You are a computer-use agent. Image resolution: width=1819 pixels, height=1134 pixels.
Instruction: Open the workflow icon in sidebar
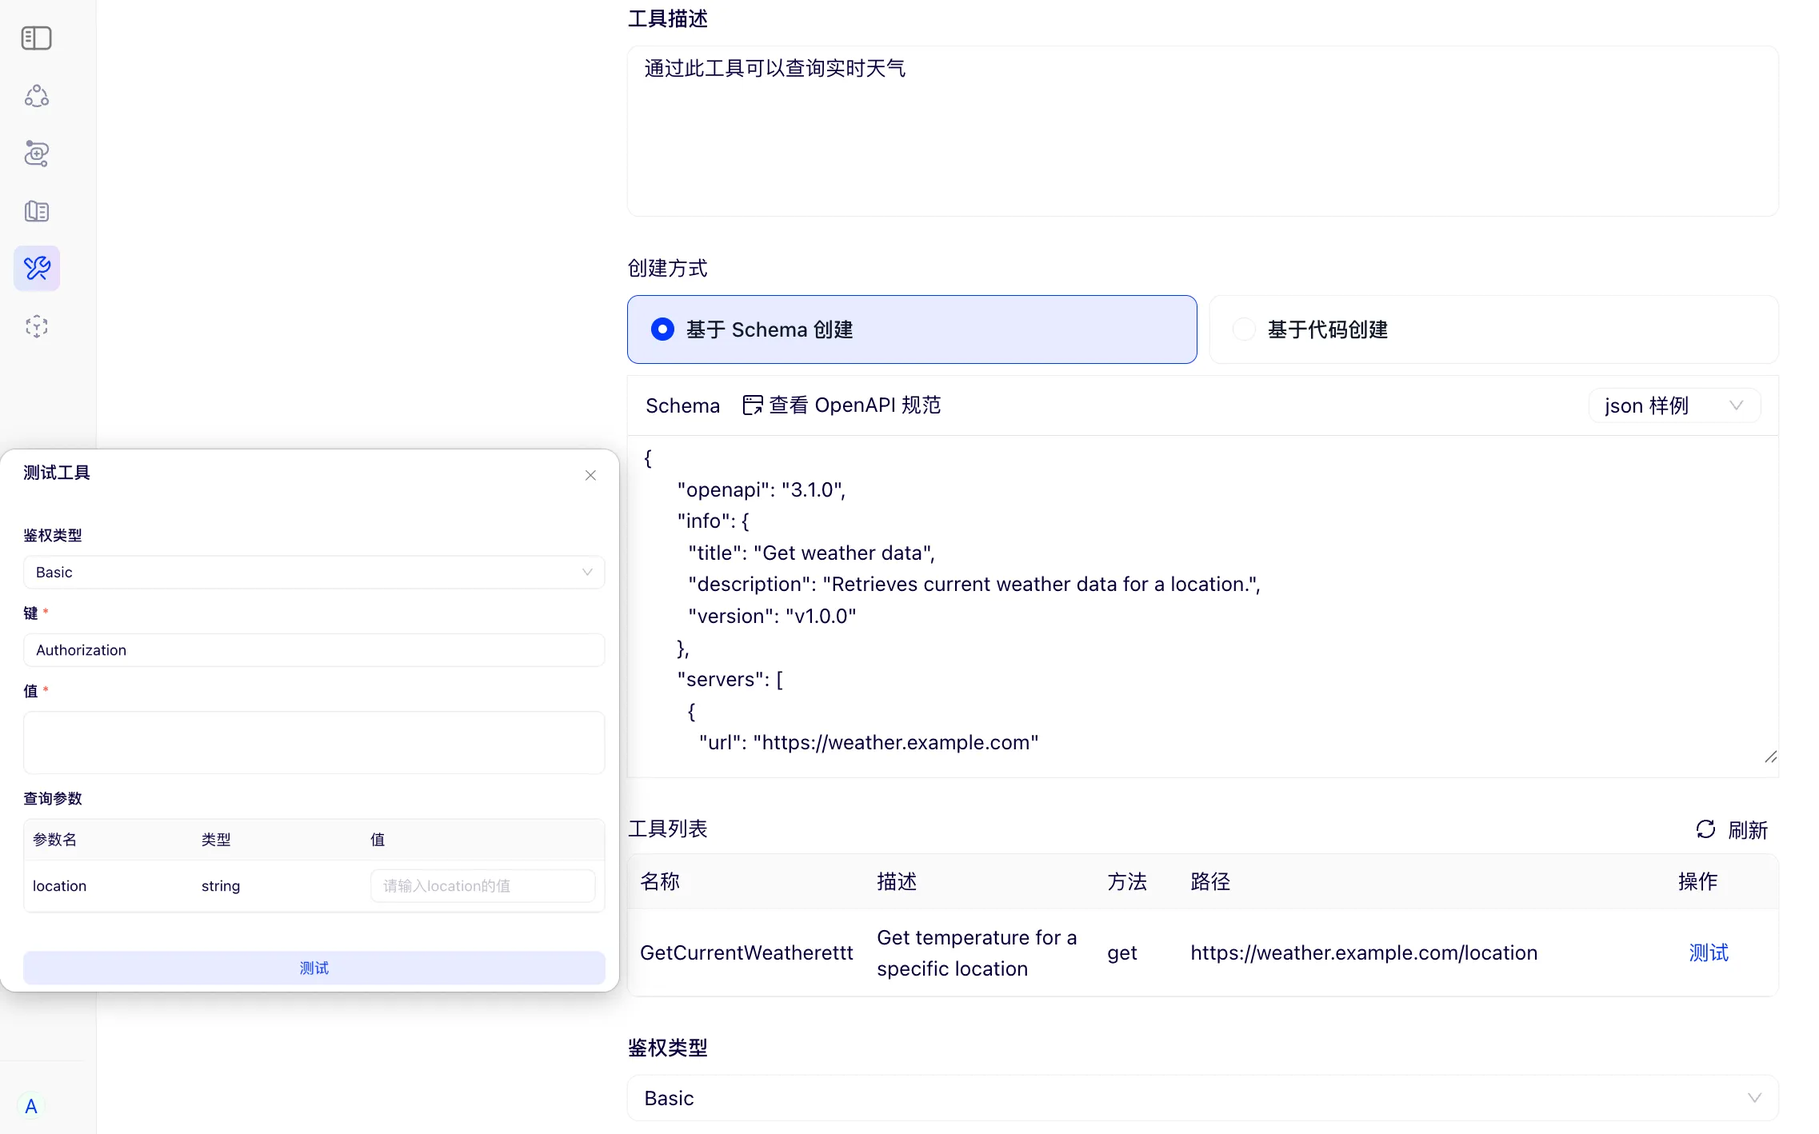[x=37, y=153]
